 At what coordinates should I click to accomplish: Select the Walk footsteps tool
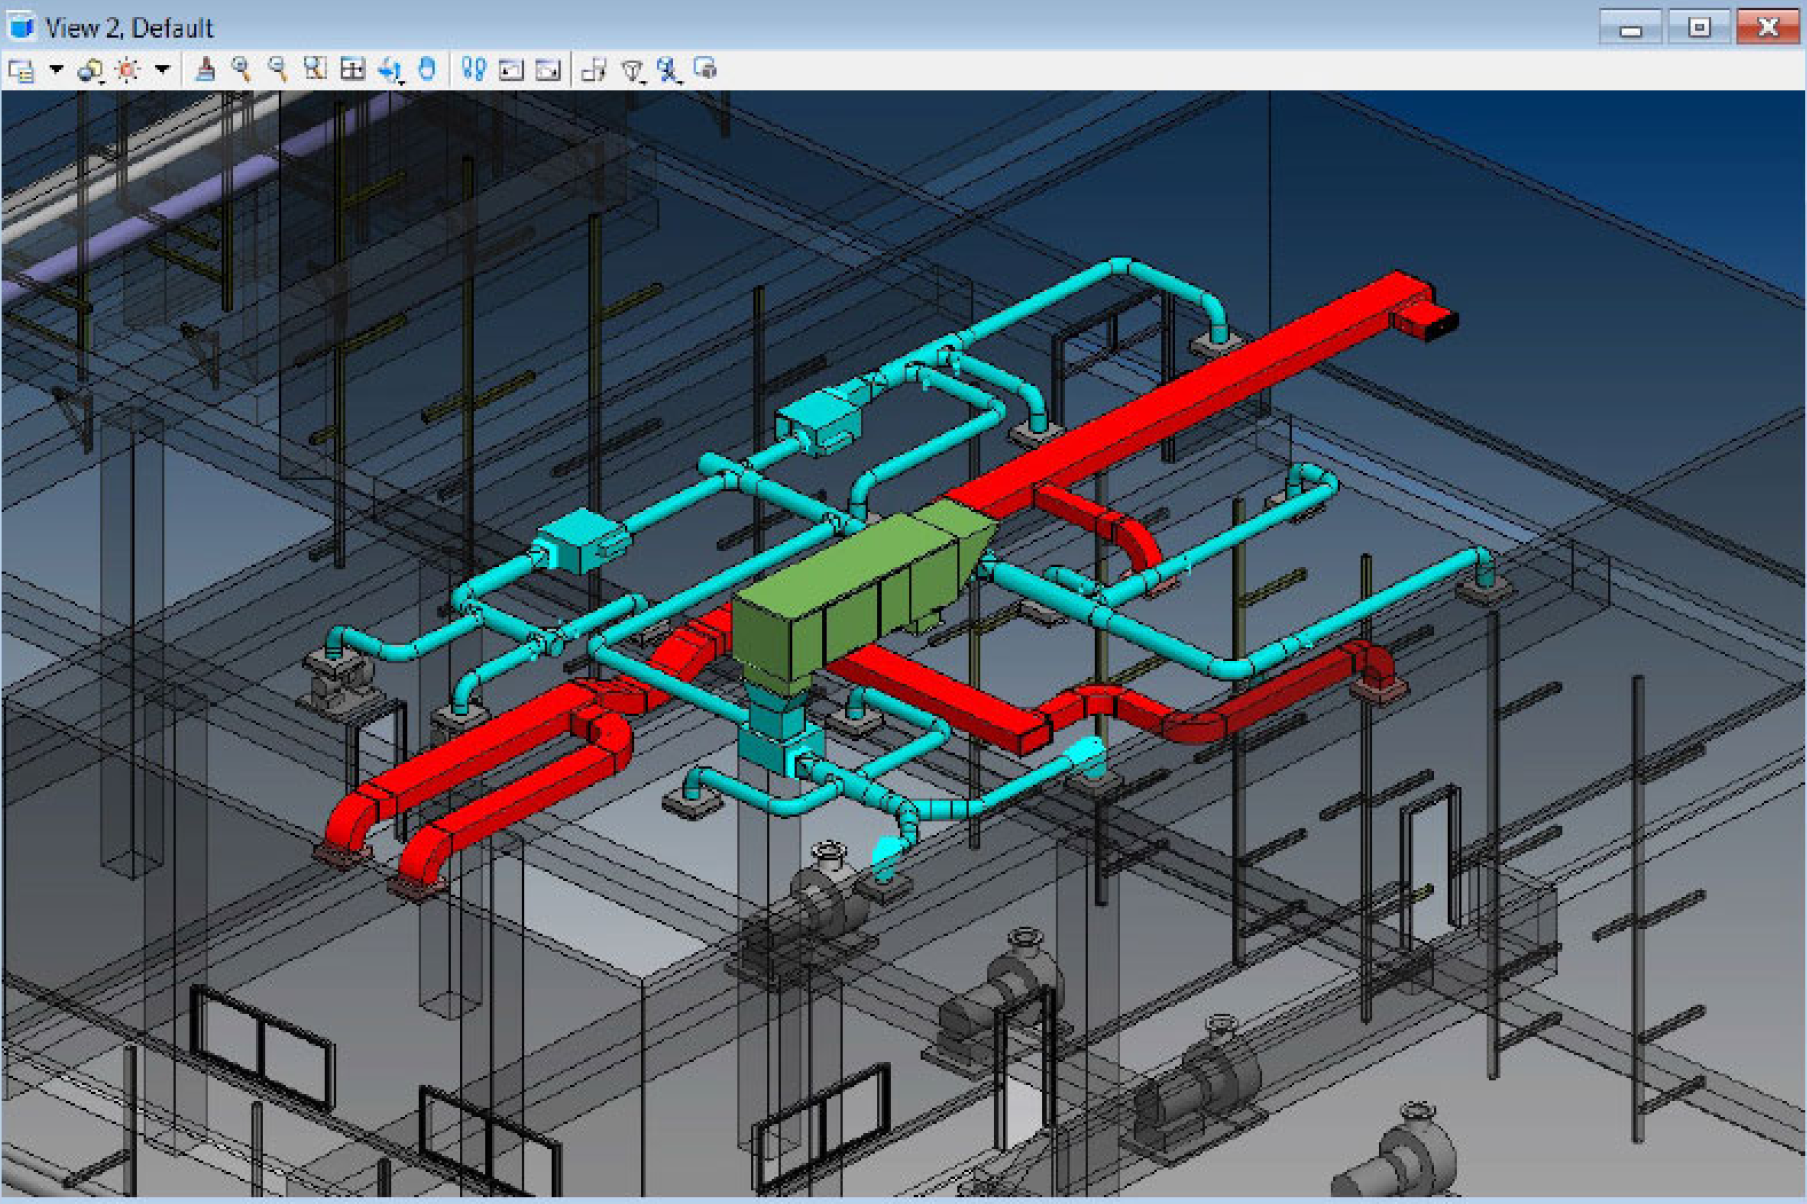474,69
